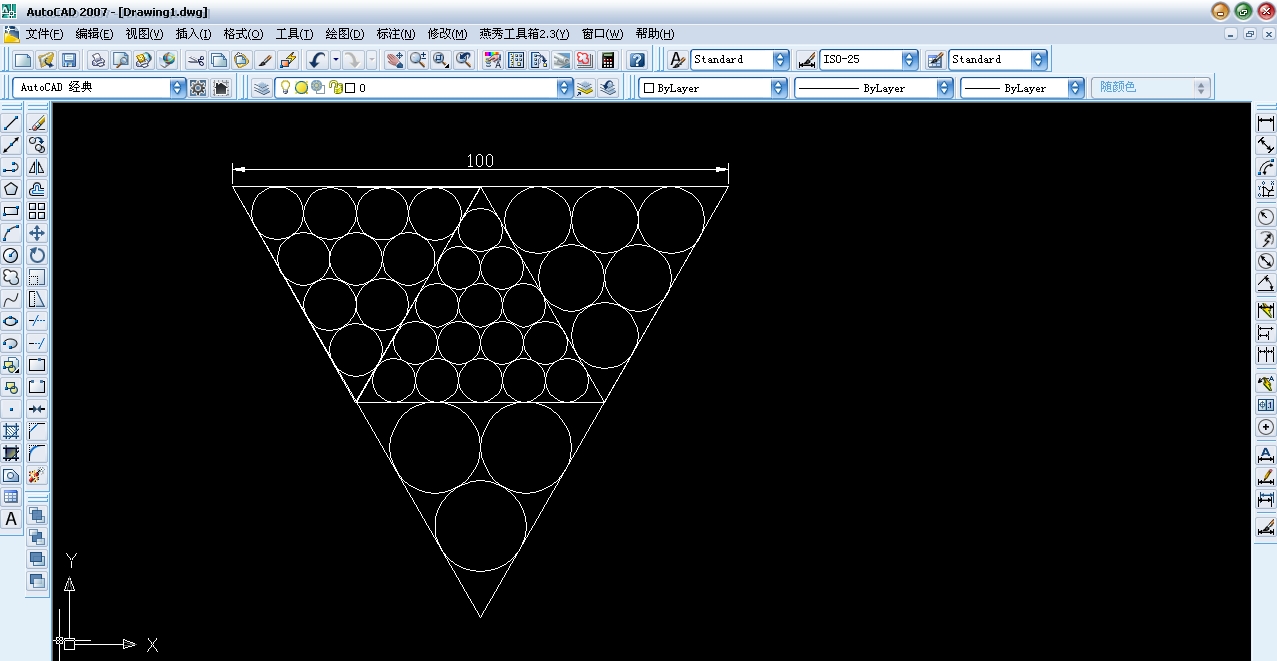Open the 燕秀工具箱2.3(Y) menu
The height and width of the screenshot is (661, 1277).
coord(524,34)
